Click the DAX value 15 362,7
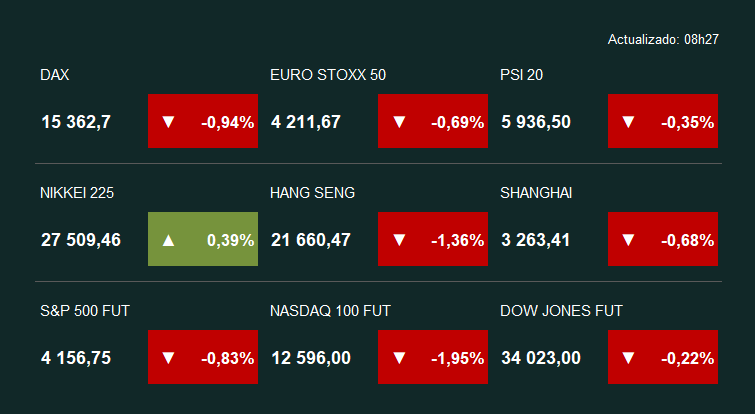 [x=76, y=122]
